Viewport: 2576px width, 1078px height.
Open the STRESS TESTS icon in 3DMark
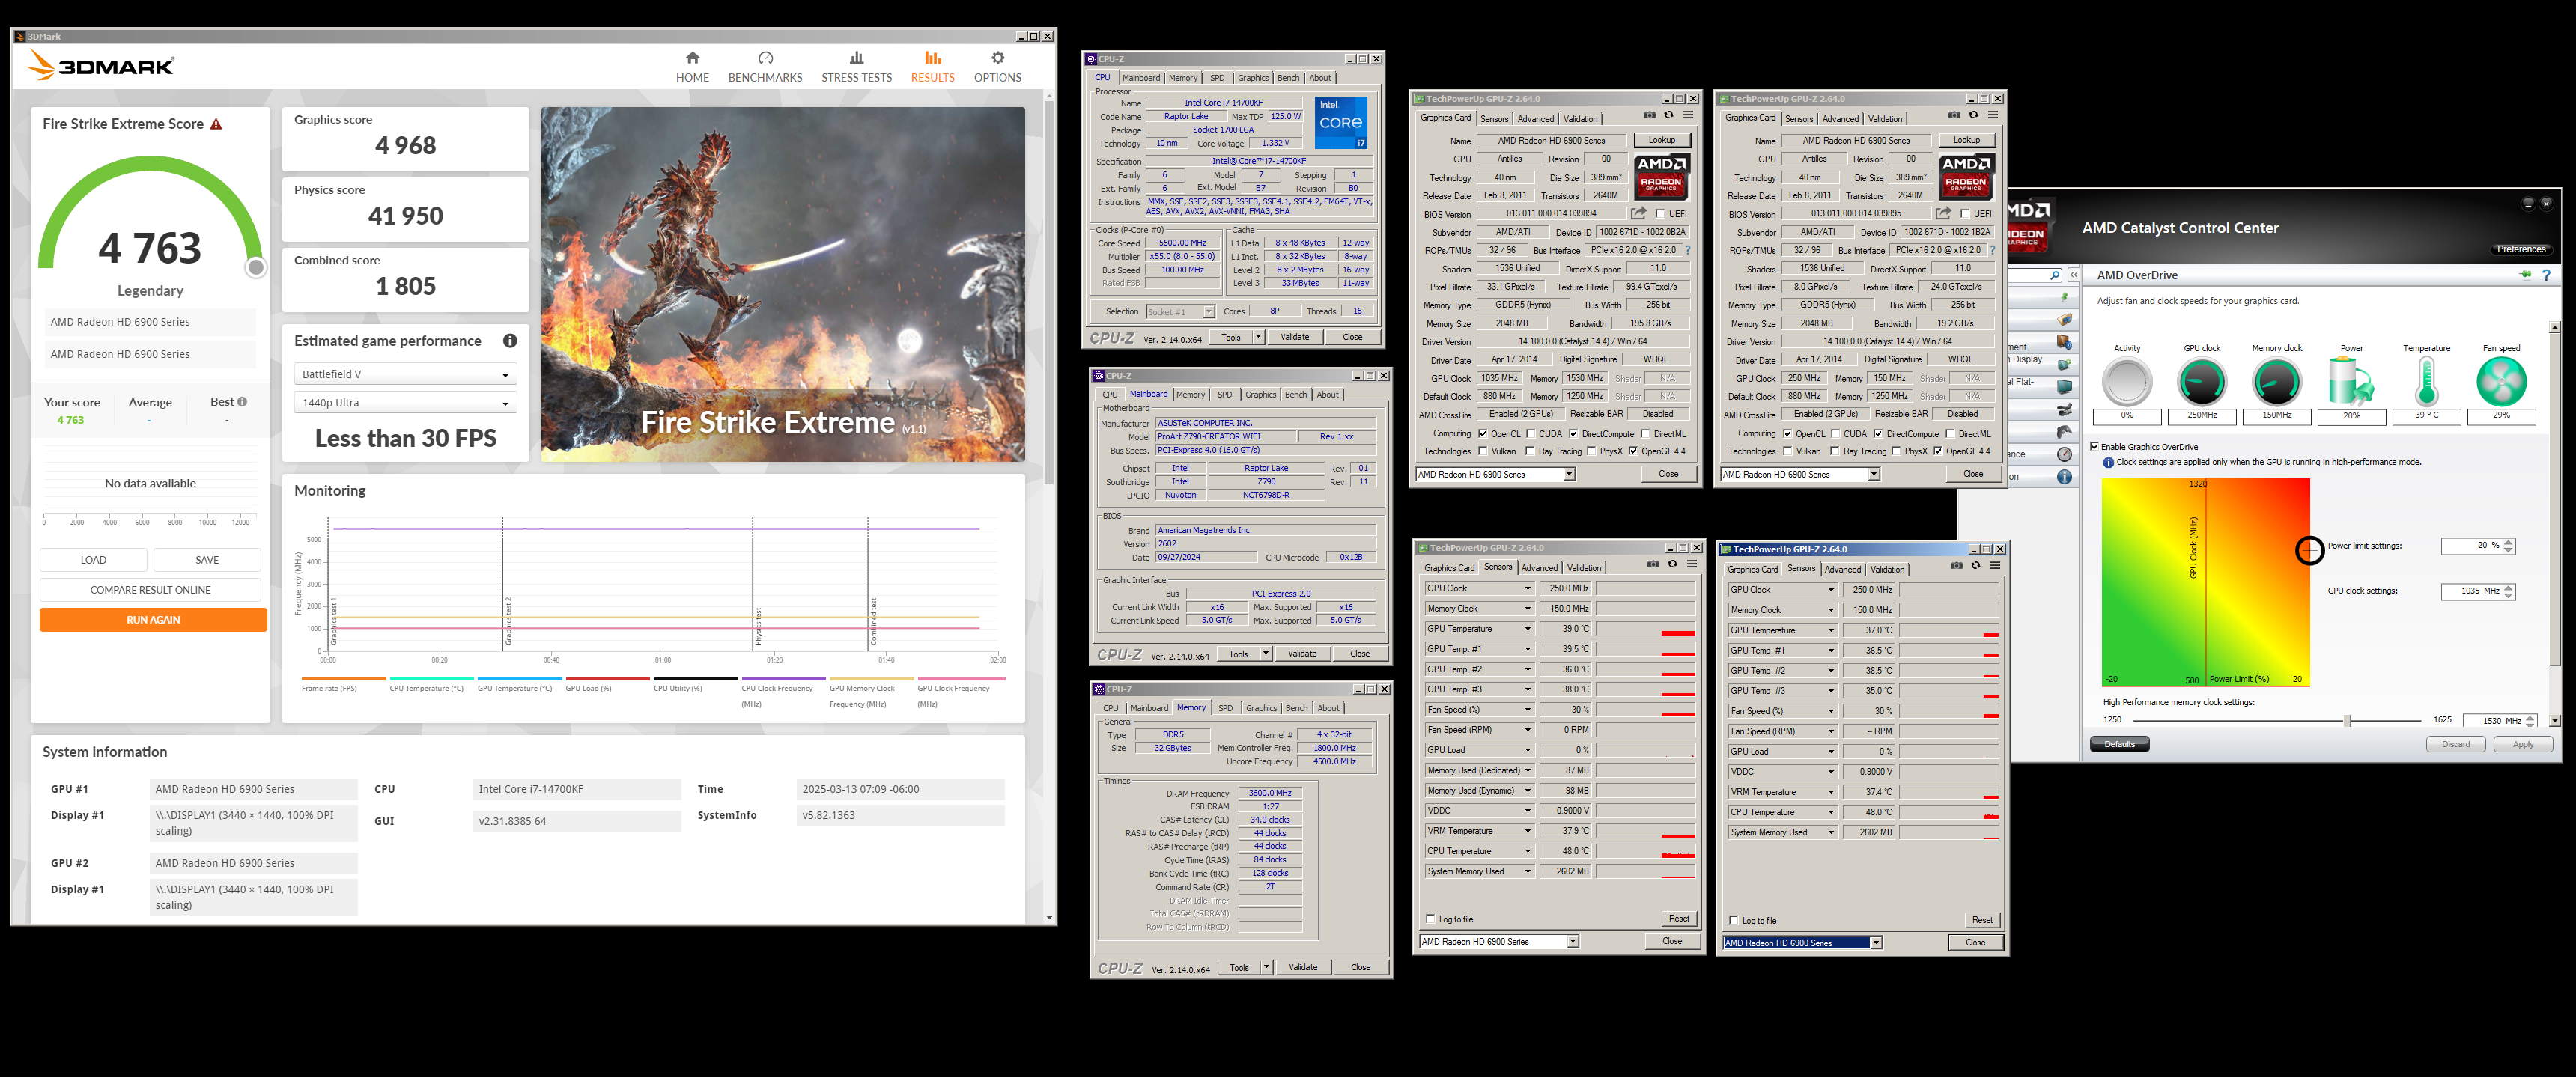[x=856, y=58]
